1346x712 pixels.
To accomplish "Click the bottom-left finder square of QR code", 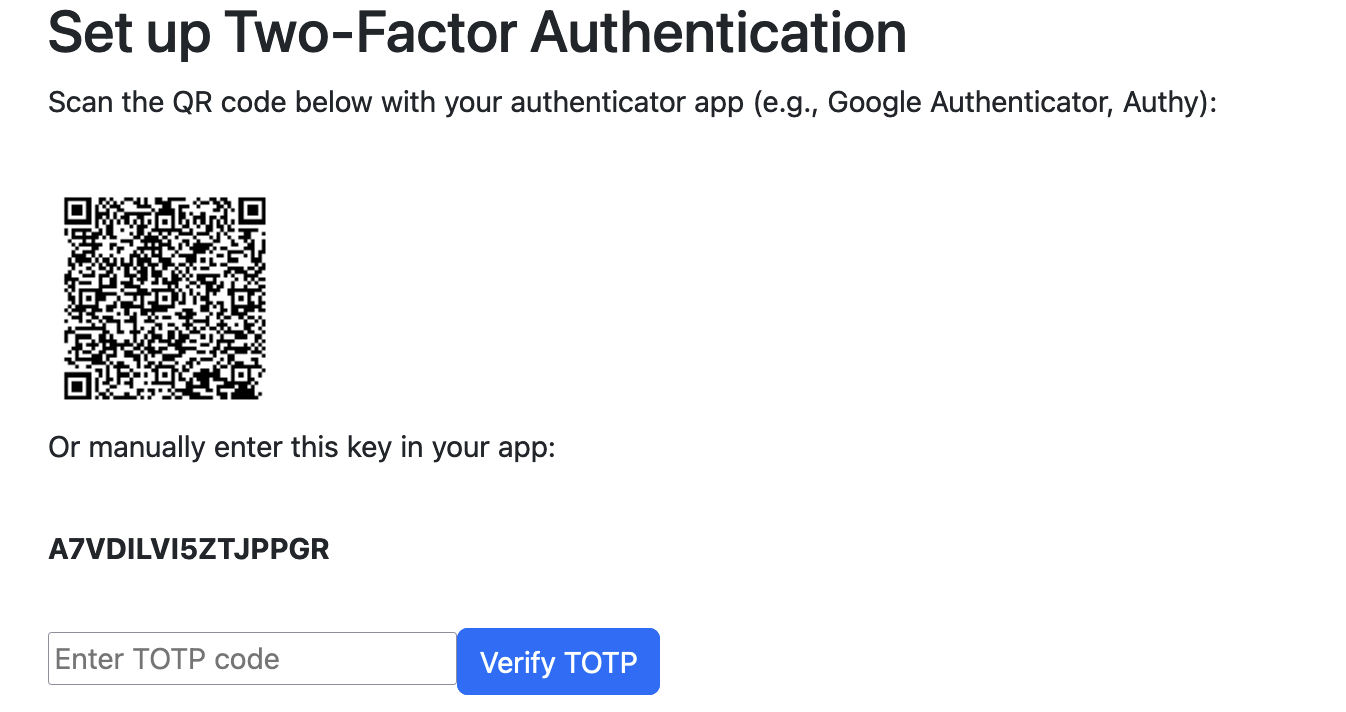I will pyautogui.click(x=80, y=384).
